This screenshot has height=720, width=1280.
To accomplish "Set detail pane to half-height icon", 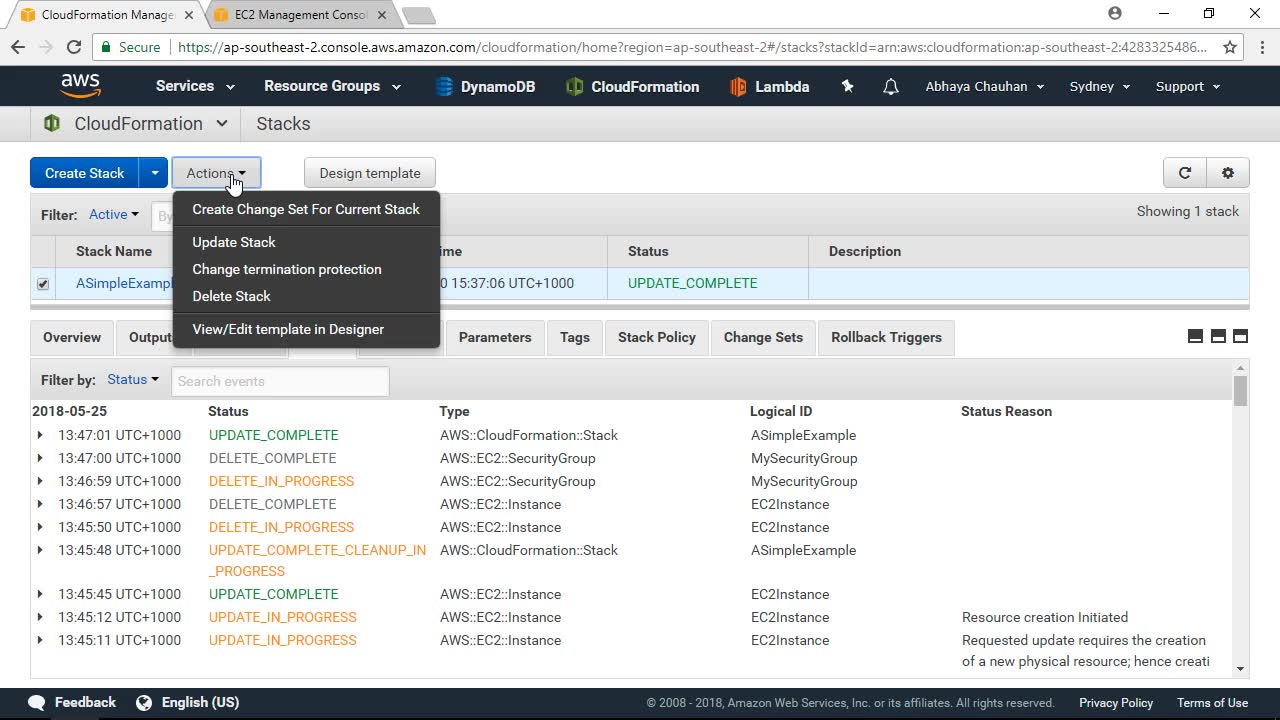I will tap(1218, 337).
